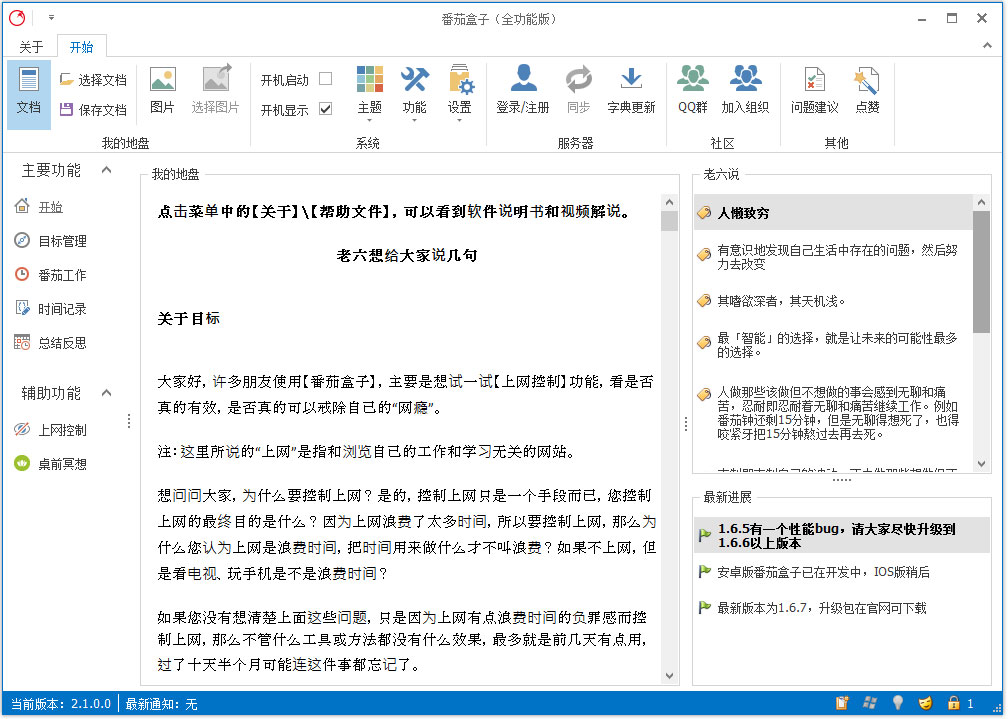Click the 老六说 scroll up arrow
The image size is (1008, 719).
coord(981,203)
